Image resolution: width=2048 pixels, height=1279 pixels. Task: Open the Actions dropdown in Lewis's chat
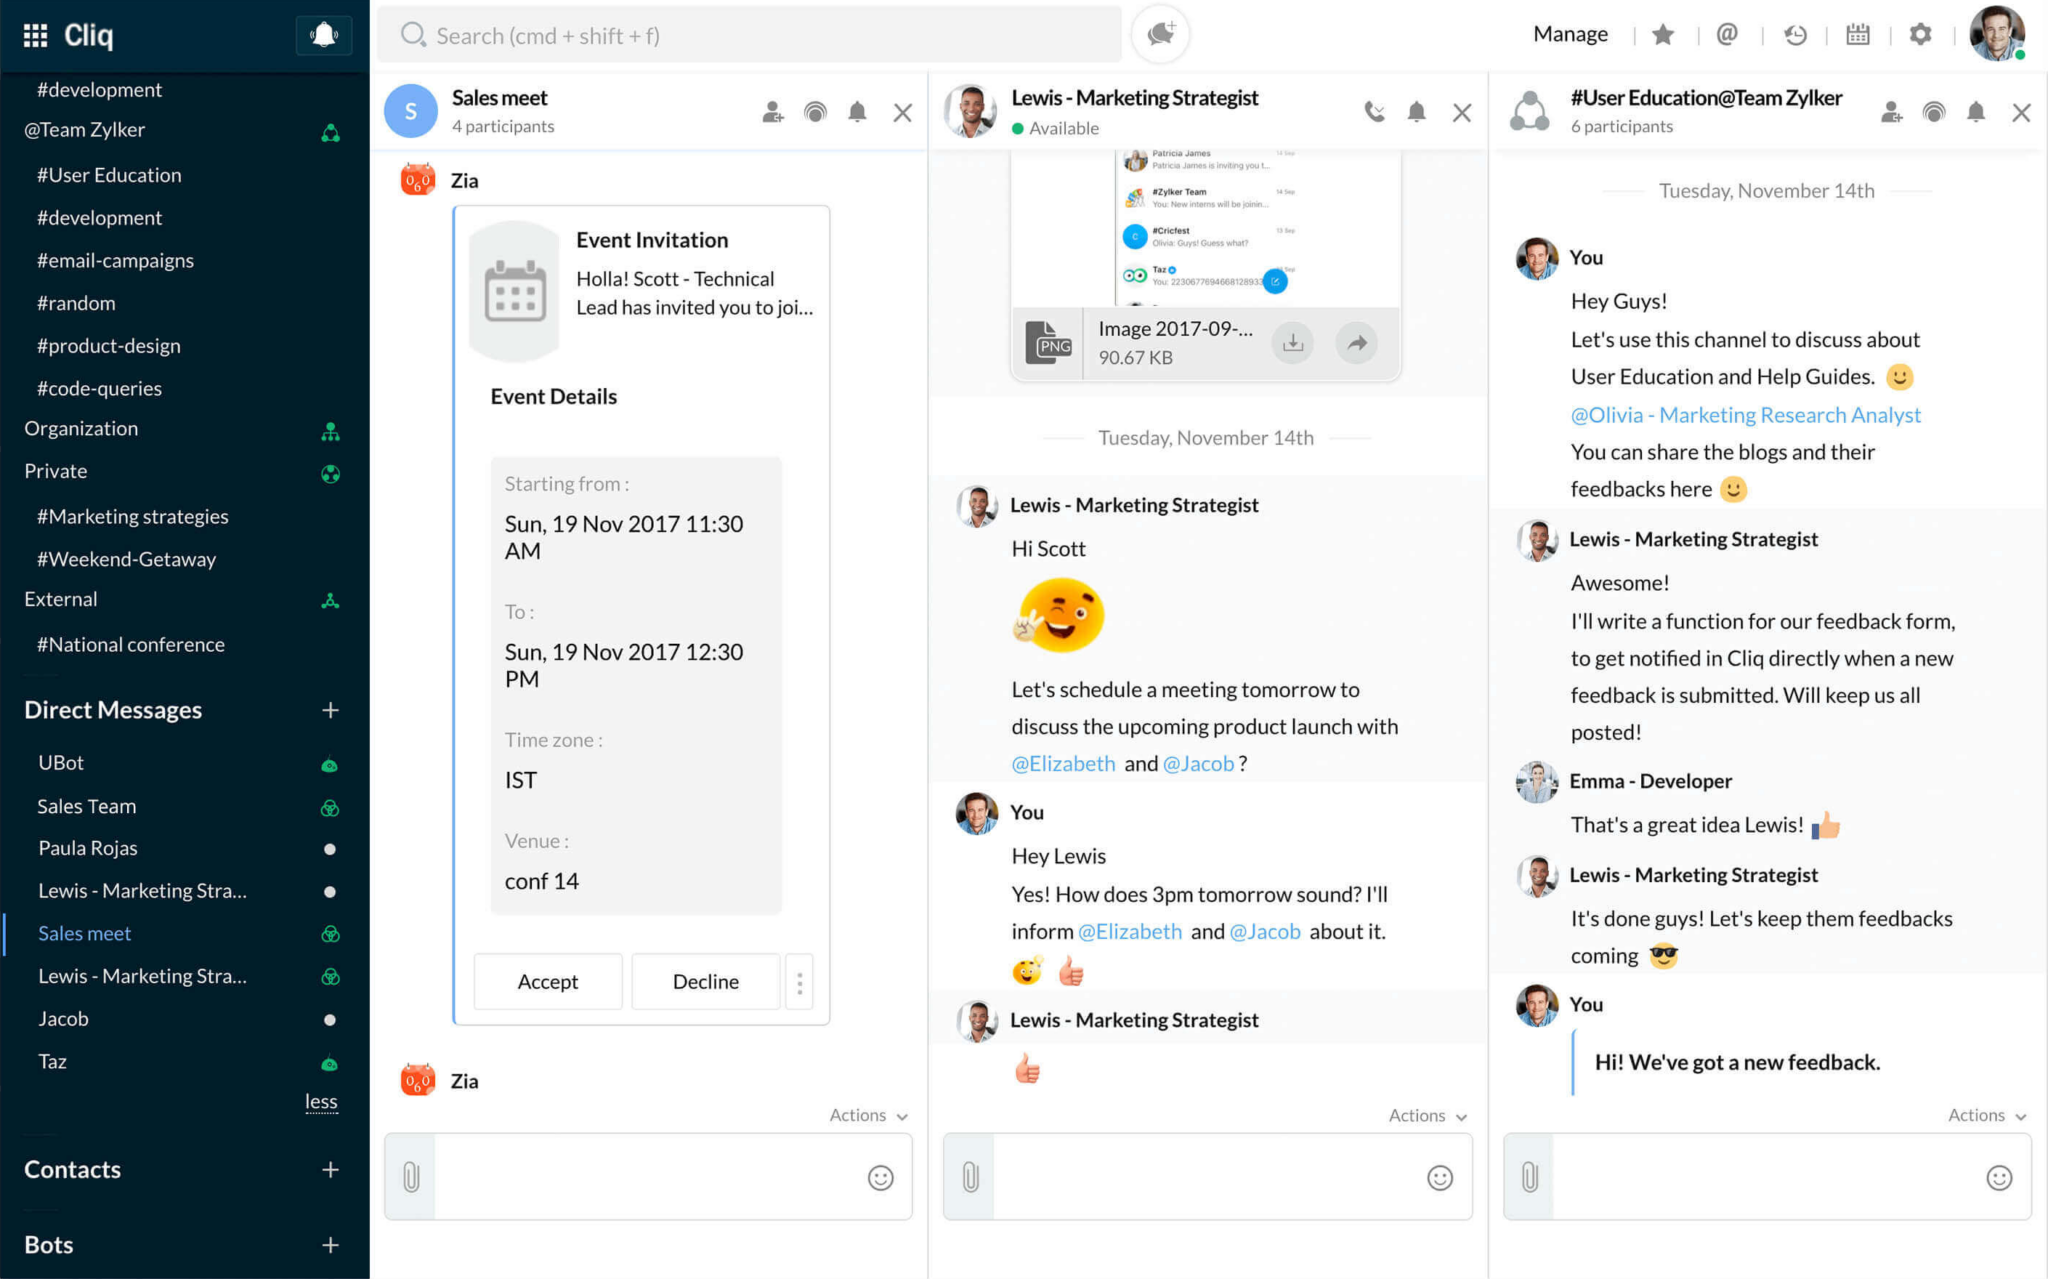(x=1426, y=1115)
